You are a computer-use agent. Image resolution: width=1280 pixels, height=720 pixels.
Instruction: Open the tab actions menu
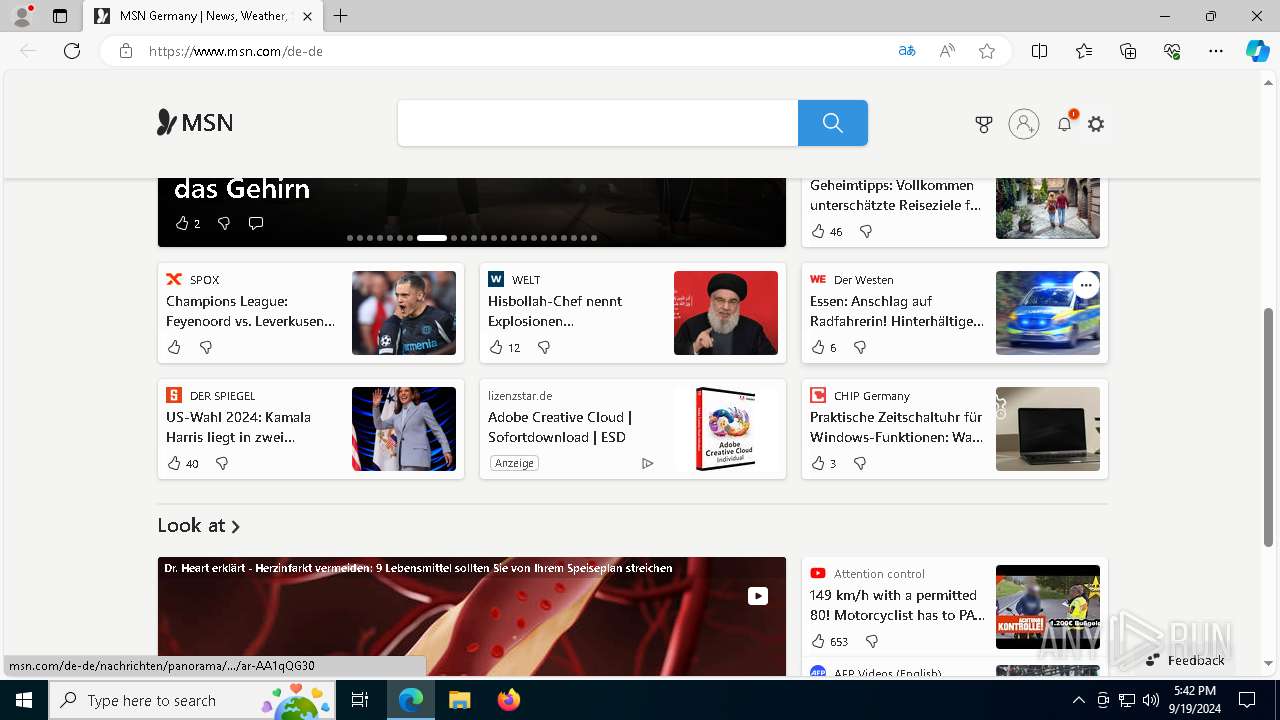(60, 16)
